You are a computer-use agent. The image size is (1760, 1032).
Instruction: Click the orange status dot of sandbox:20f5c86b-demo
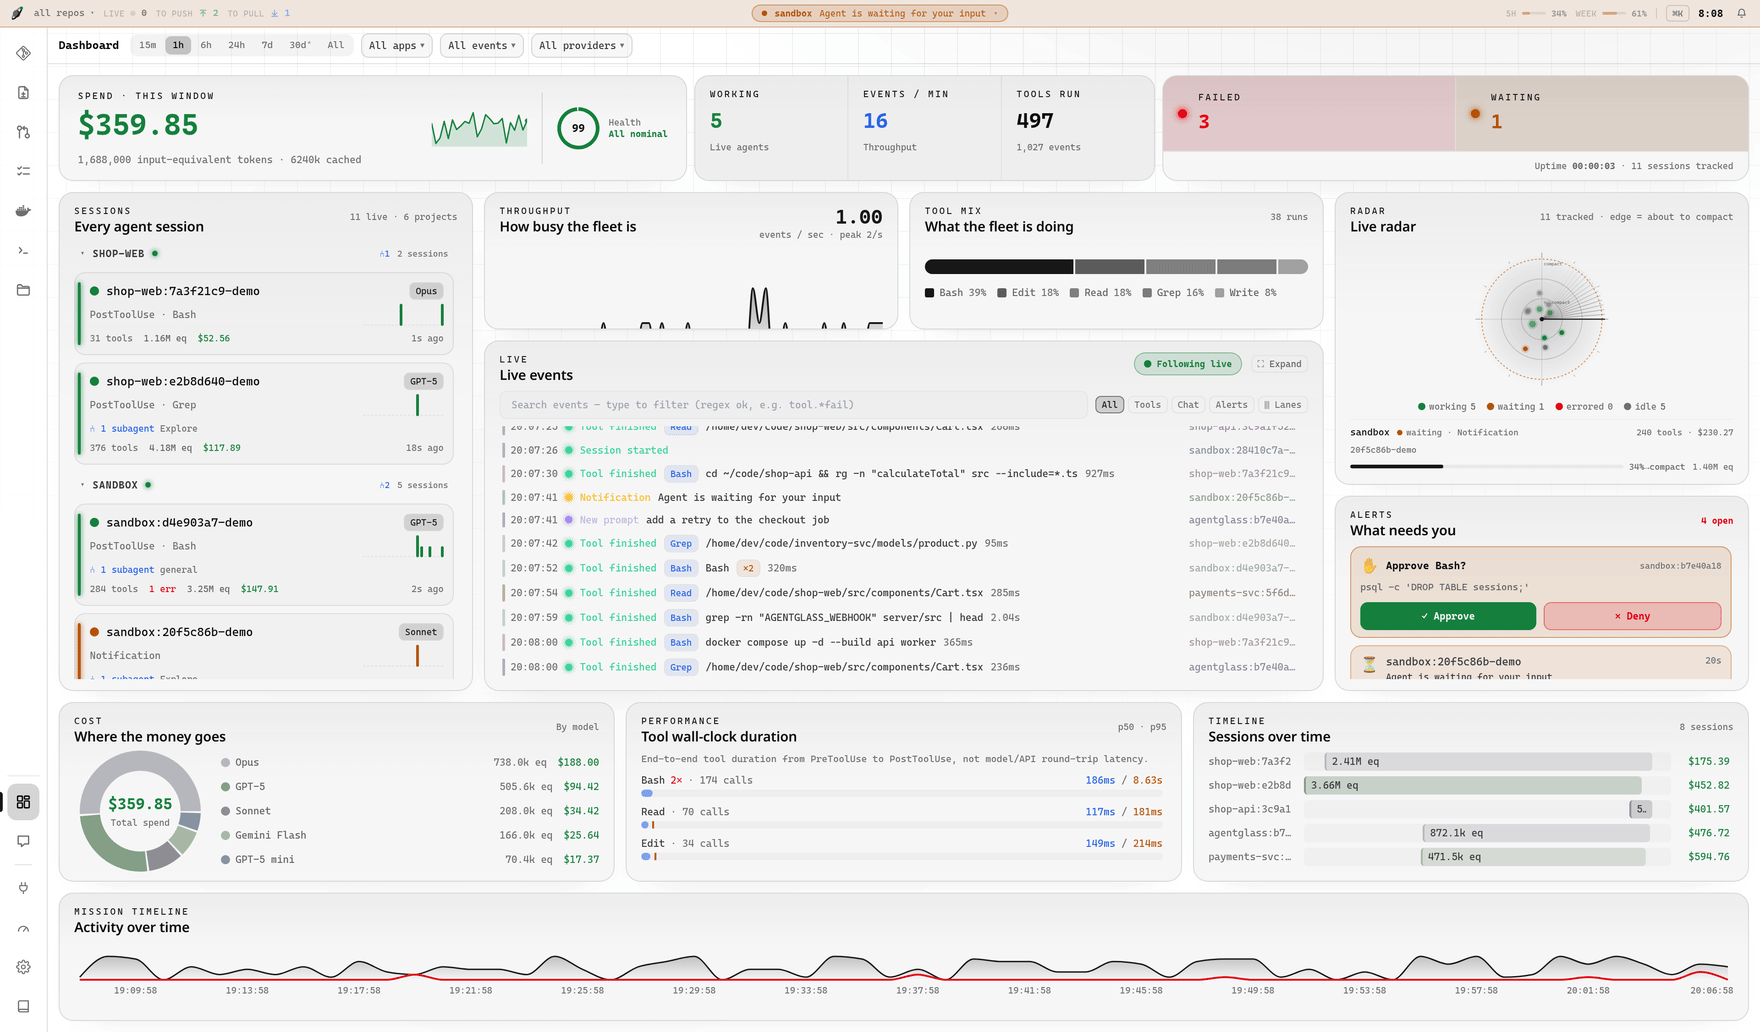[95, 632]
